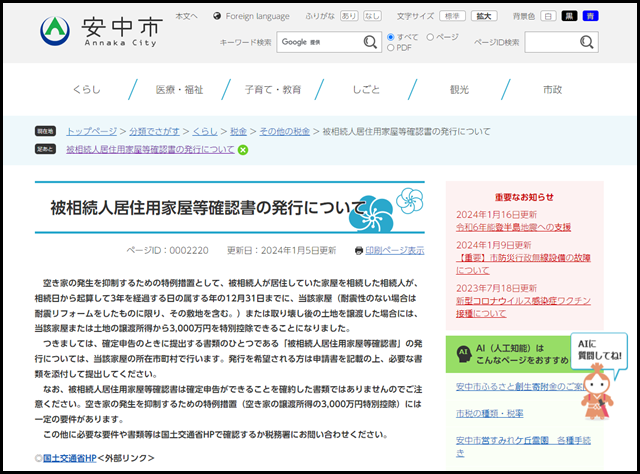This screenshot has height=474, width=640.
Task: Click the keyword search magnifier icon
Action: click(370, 42)
